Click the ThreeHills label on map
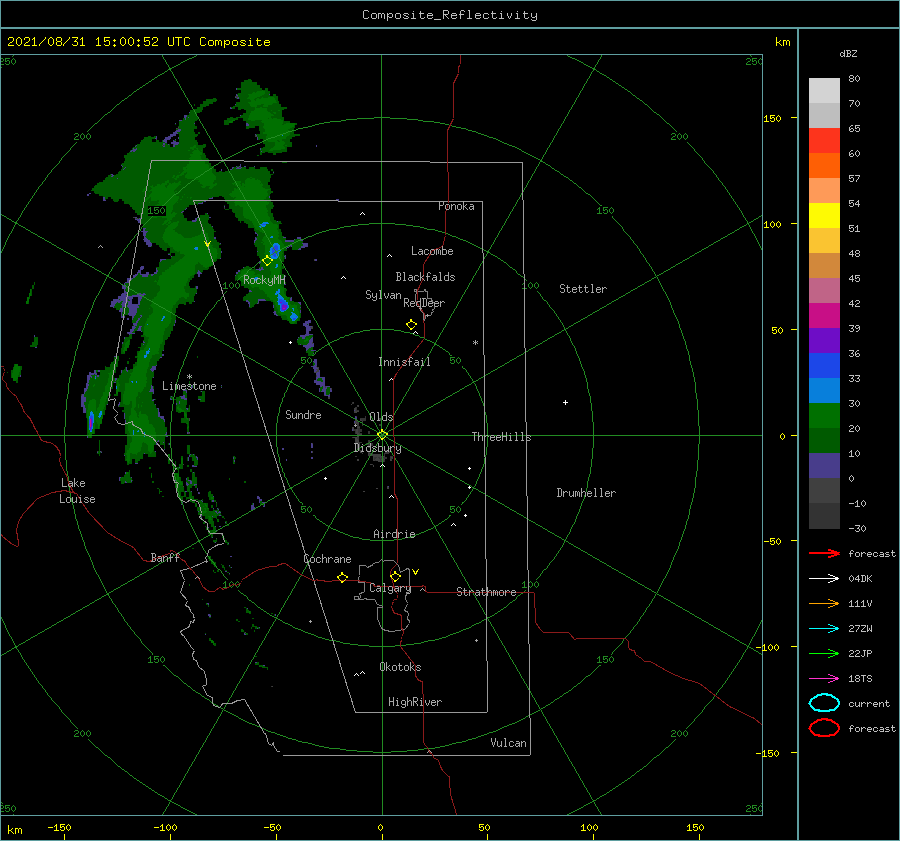900x841 pixels. click(x=502, y=437)
